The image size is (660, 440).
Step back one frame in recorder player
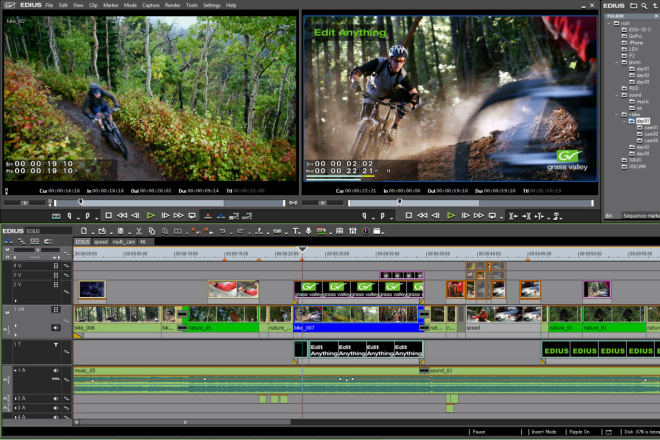[x=436, y=216]
